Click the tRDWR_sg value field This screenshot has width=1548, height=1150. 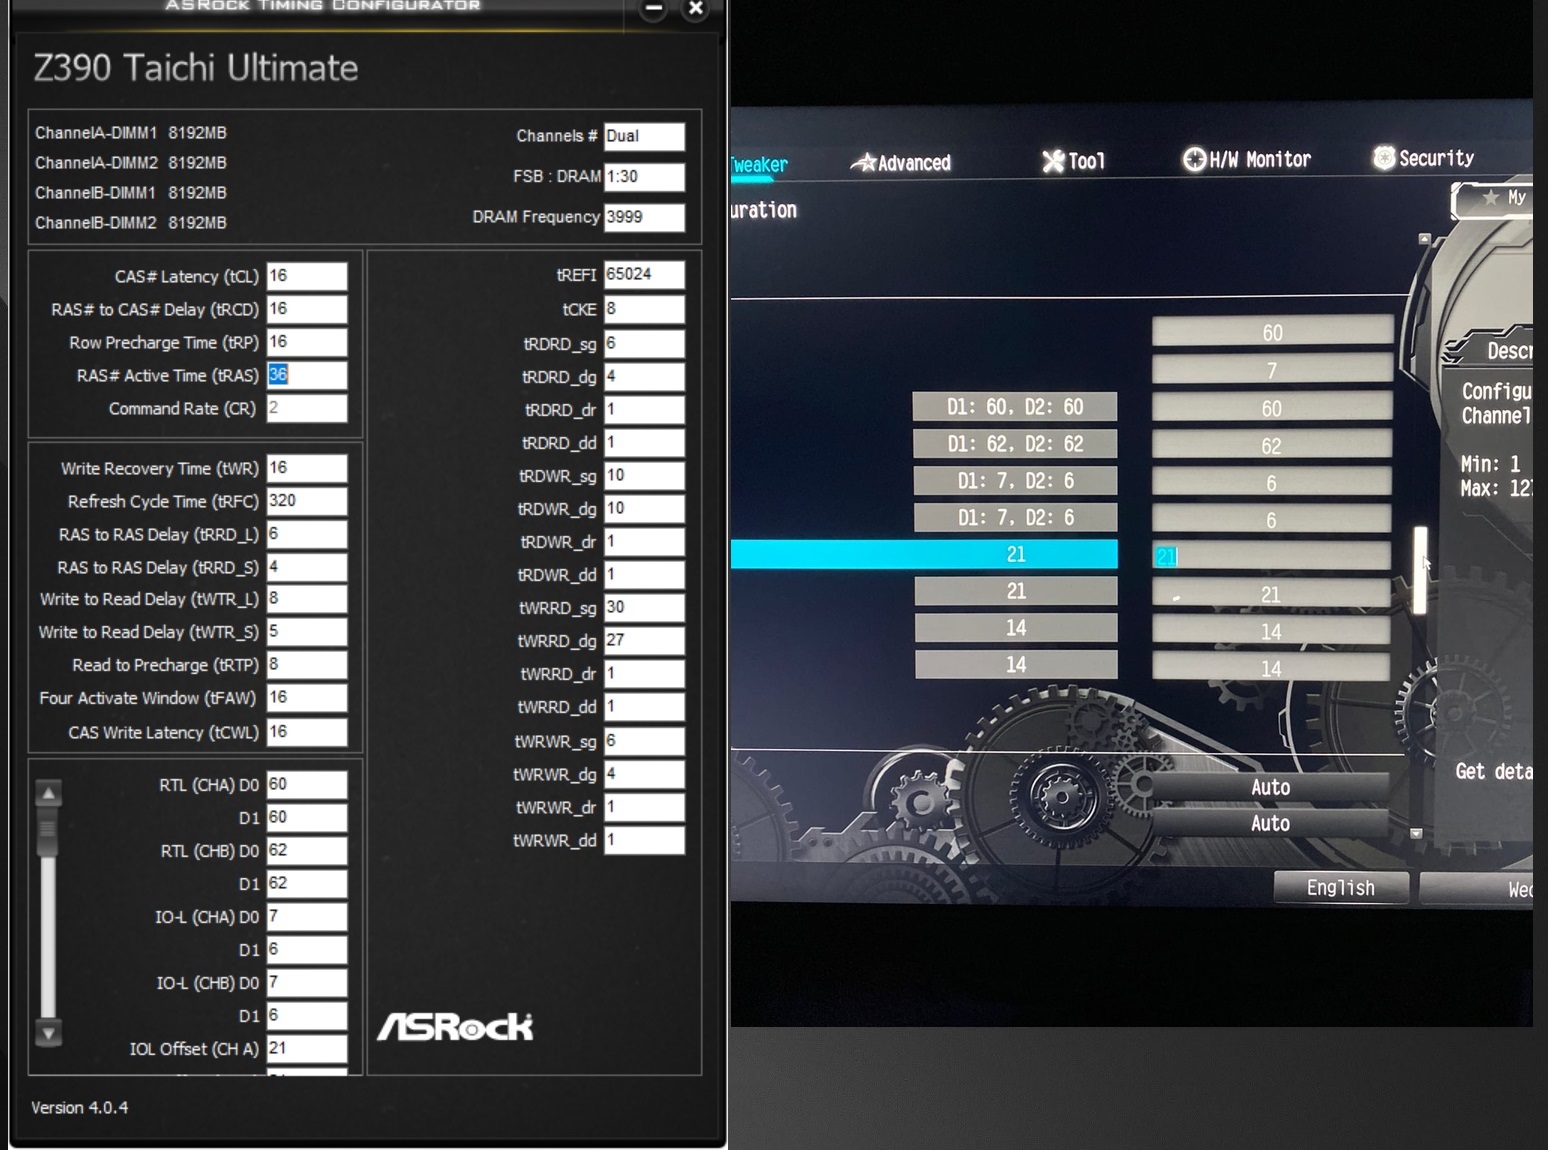(645, 476)
